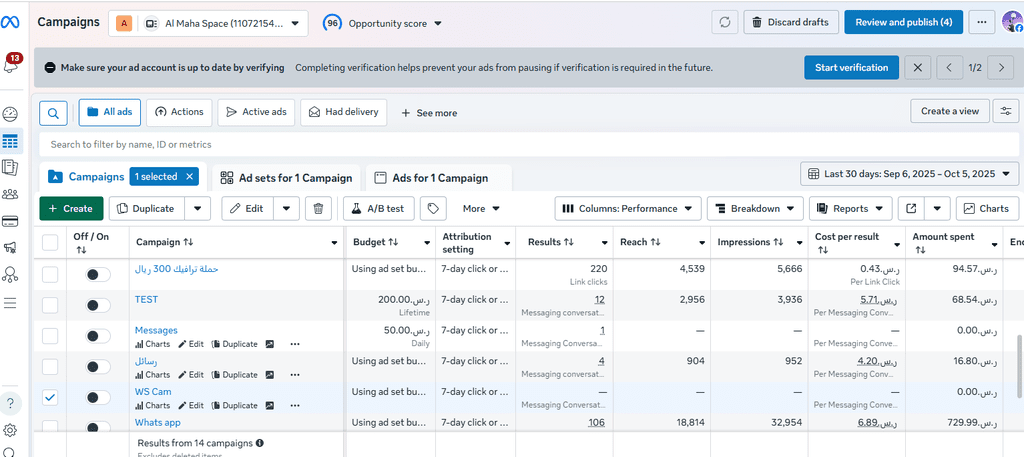Image resolution: width=1024 pixels, height=457 pixels.
Task: Uncheck the WS Cam campaign checkbox
Action: 50,397
